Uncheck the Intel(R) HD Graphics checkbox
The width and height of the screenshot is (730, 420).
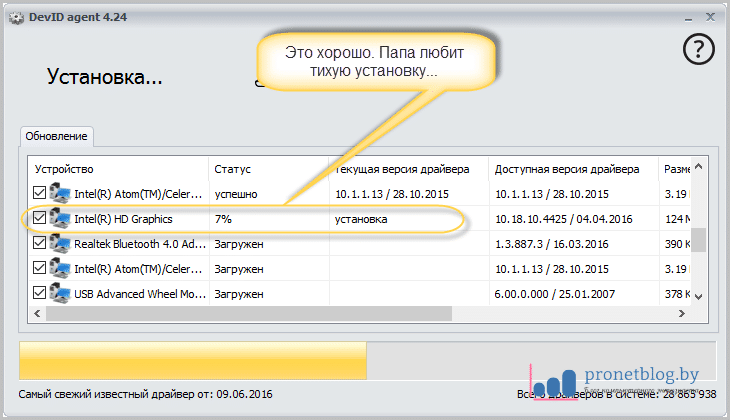pyautogui.click(x=40, y=218)
